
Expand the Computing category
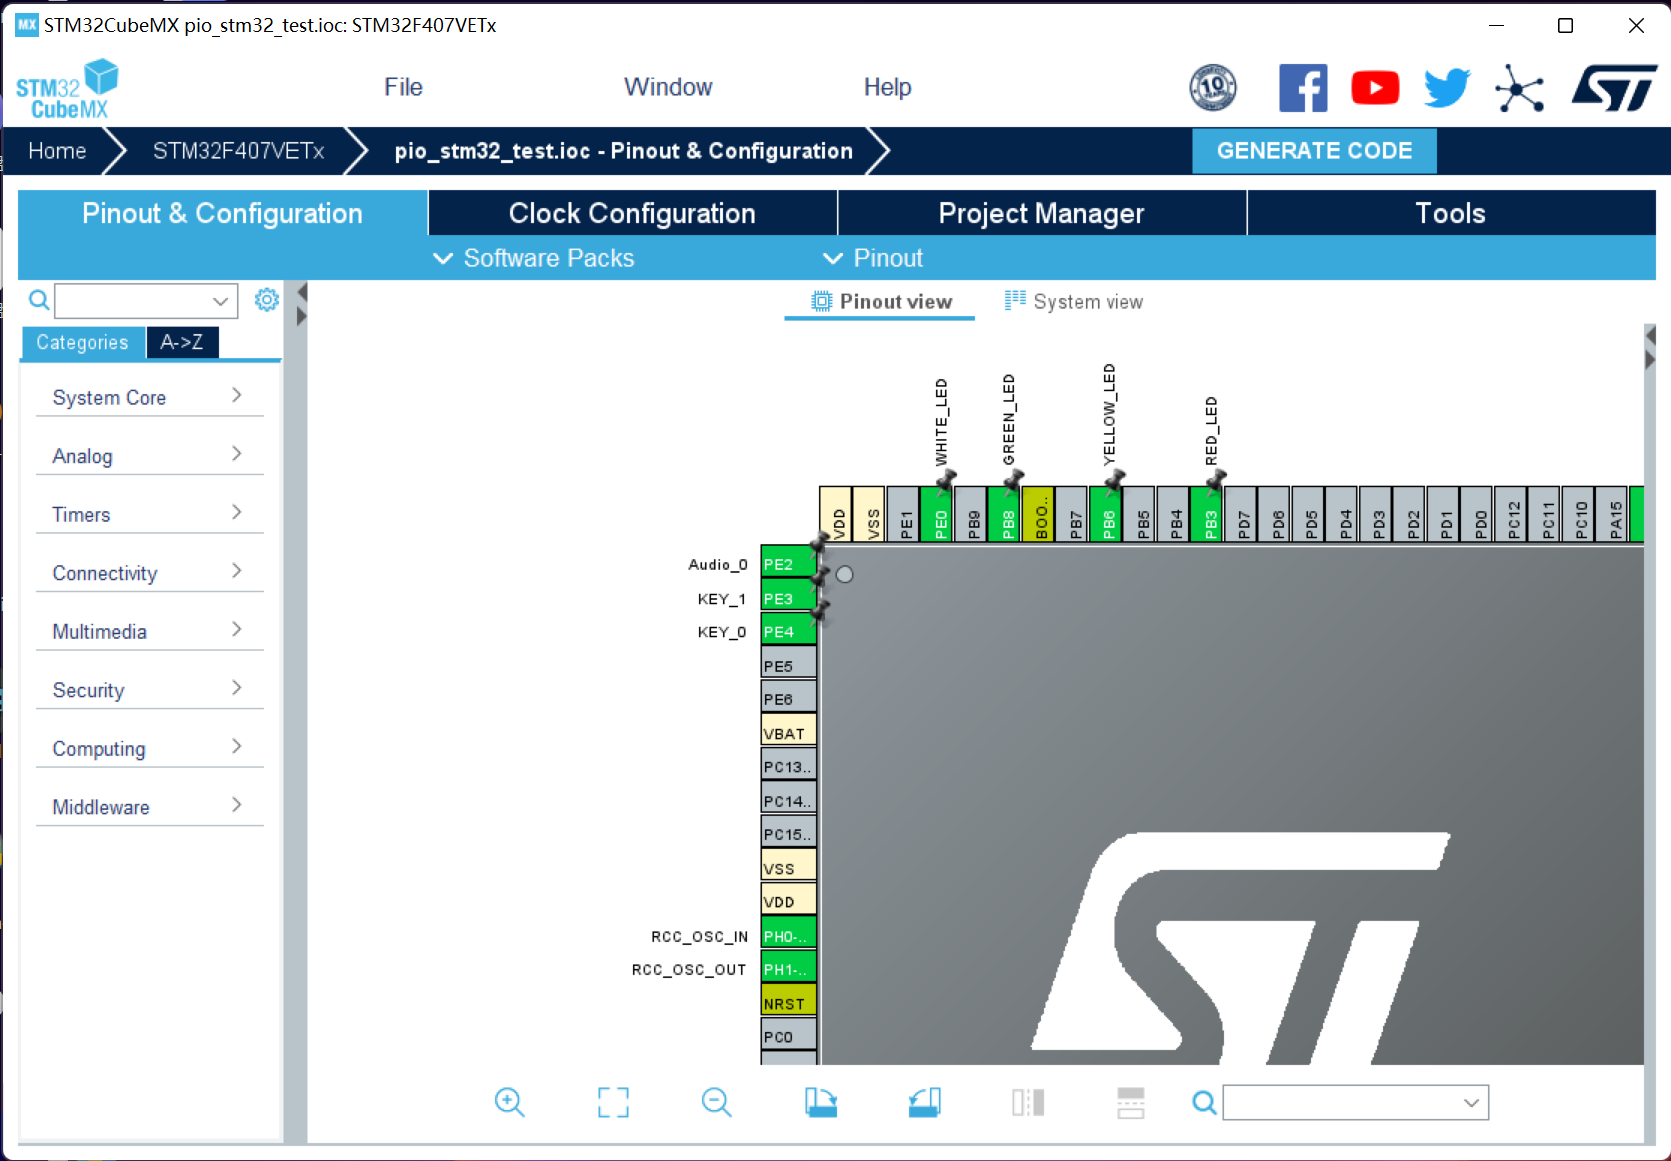(149, 748)
